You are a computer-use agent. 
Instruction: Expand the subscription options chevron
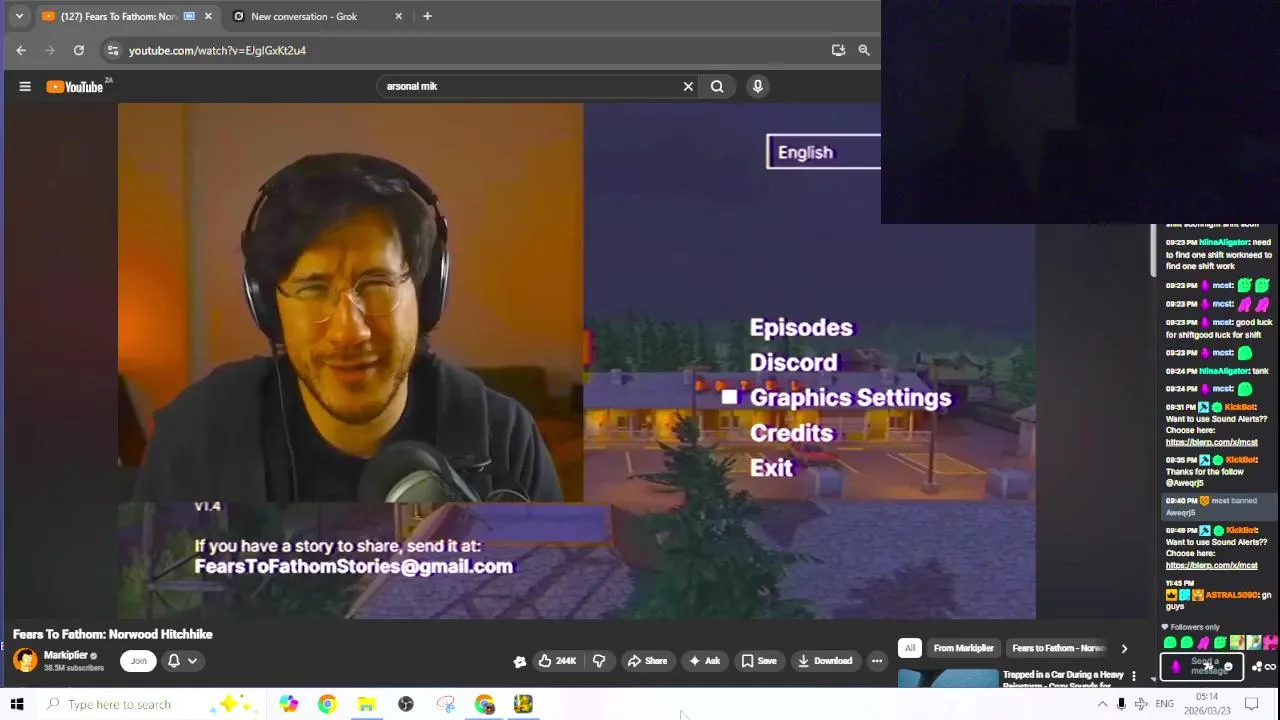coord(192,661)
